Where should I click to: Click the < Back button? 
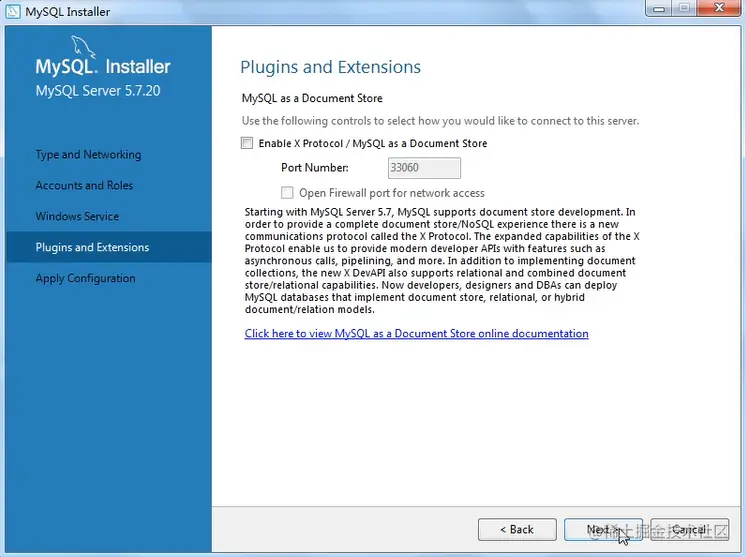[x=517, y=529]
